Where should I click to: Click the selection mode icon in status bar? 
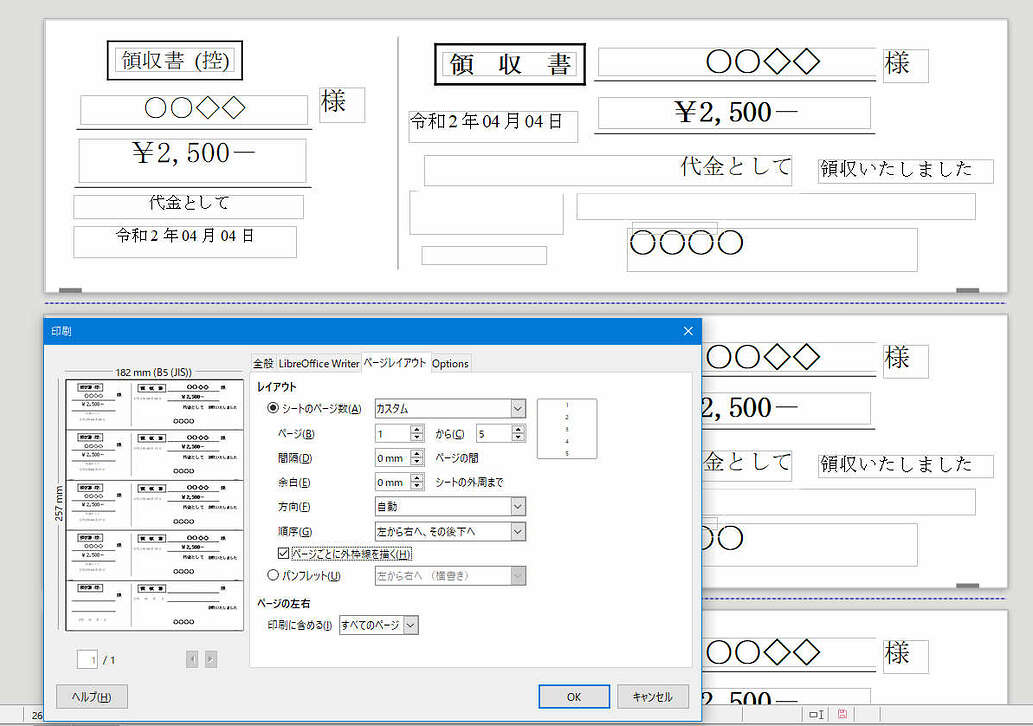click(816, 714)
